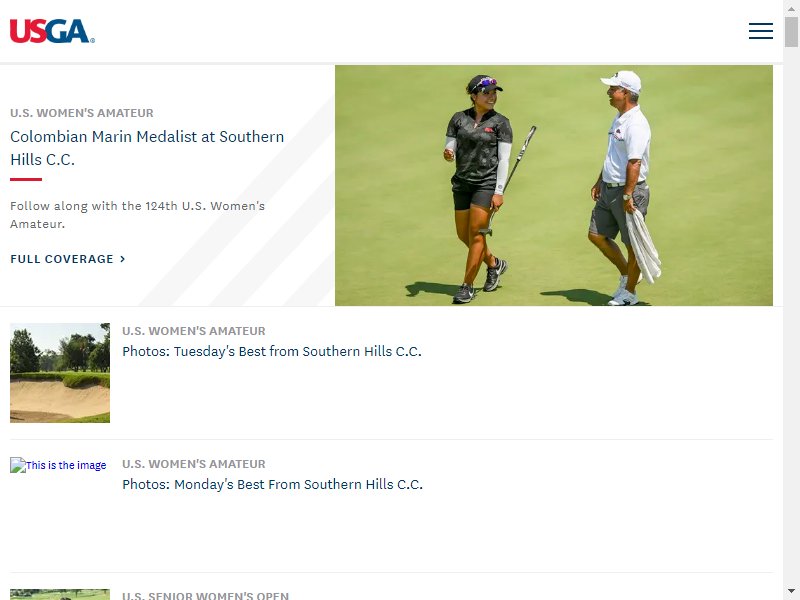
Task: Open the Full Coverage link
Action: 67,259
